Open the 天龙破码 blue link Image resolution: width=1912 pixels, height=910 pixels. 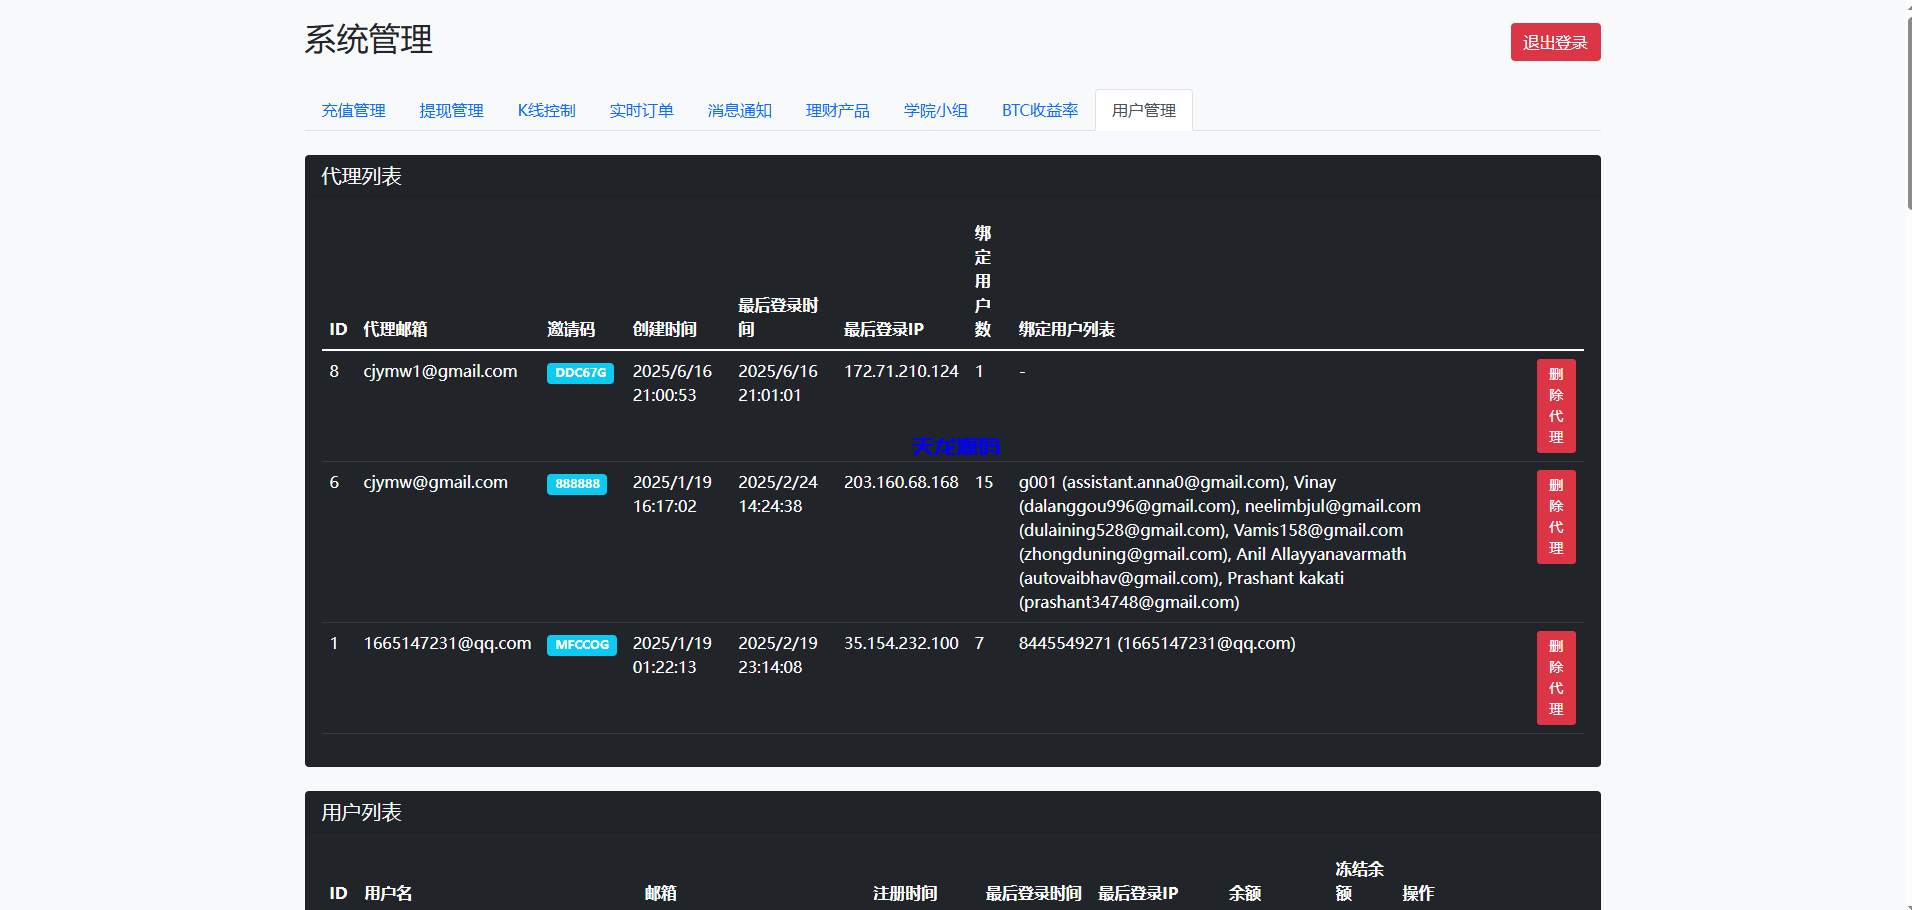pyautogui.click(x=956, y=447)
